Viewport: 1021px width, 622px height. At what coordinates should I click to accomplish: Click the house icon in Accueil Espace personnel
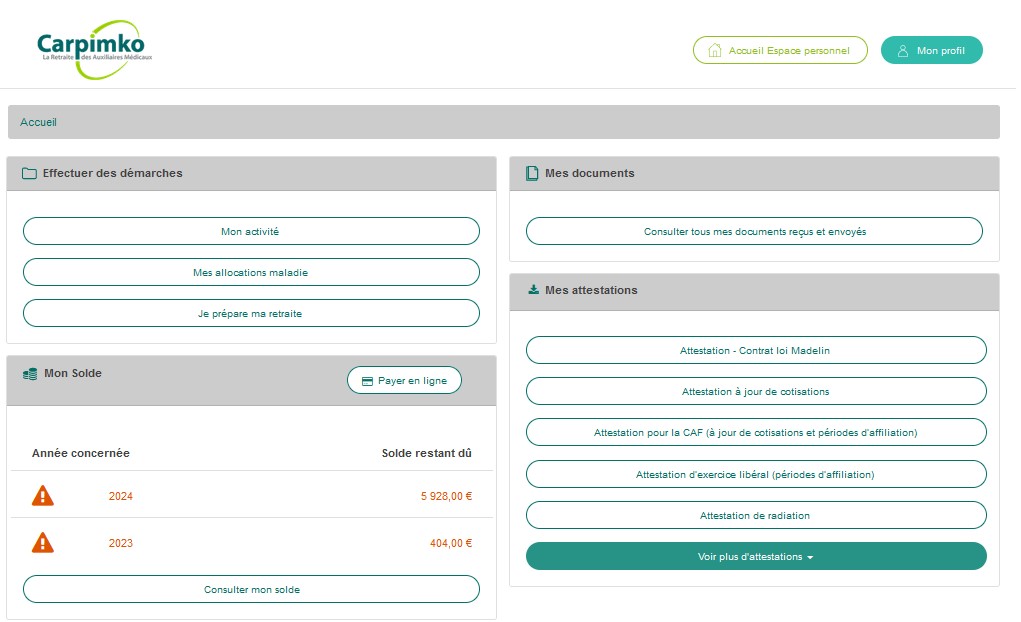click(714, 50)
